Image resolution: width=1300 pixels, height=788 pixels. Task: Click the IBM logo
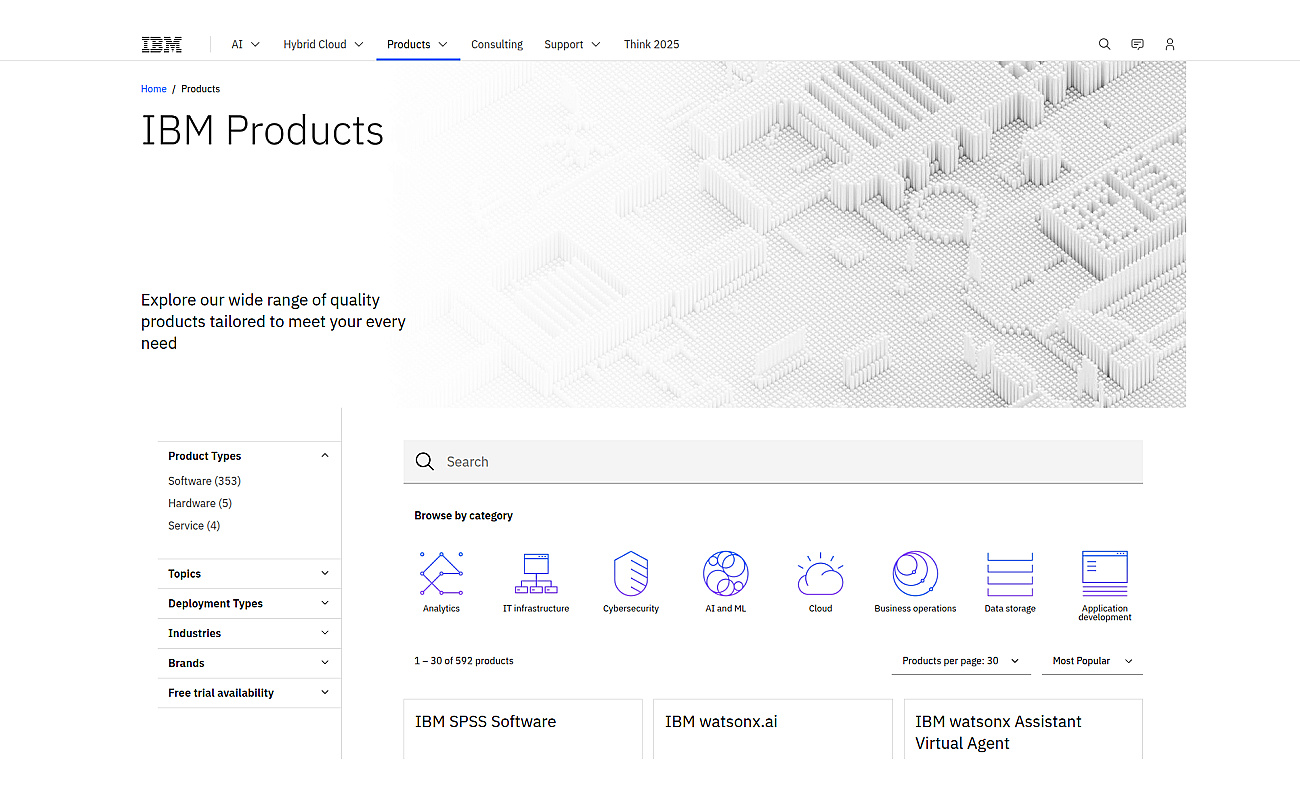pyautogui.click(x=161, y=44)
